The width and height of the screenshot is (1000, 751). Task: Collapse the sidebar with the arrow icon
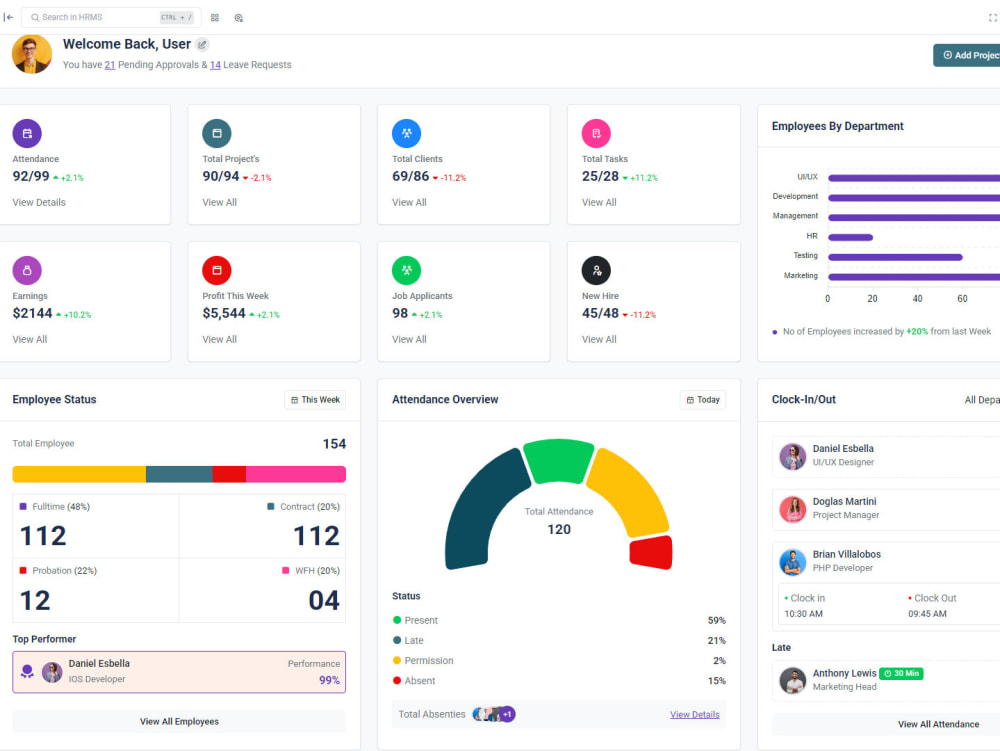[x=8, y=17]
